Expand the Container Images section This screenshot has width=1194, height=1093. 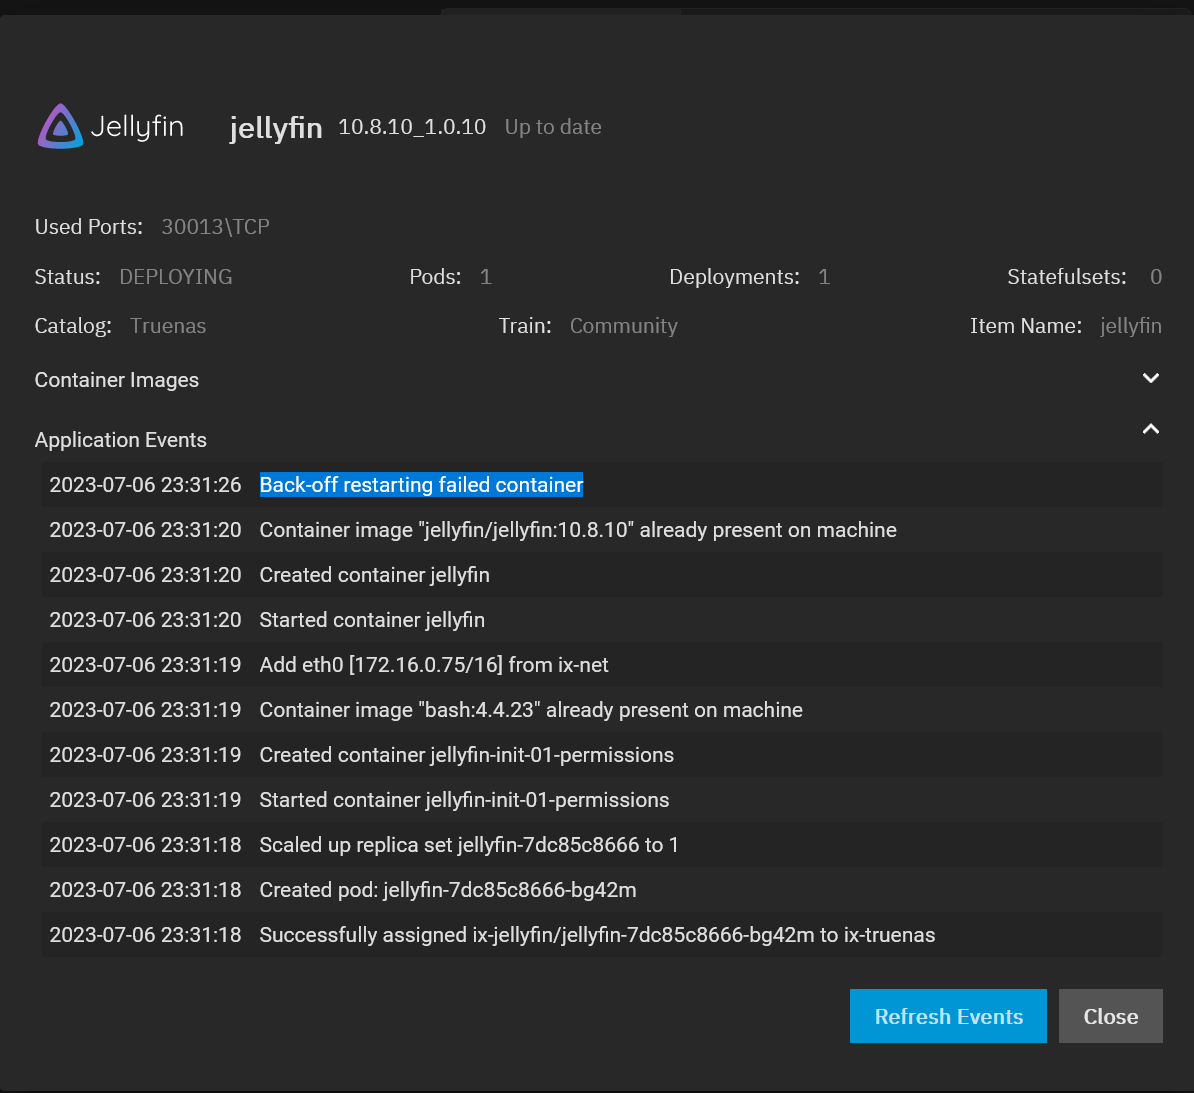pos(1150,379)
